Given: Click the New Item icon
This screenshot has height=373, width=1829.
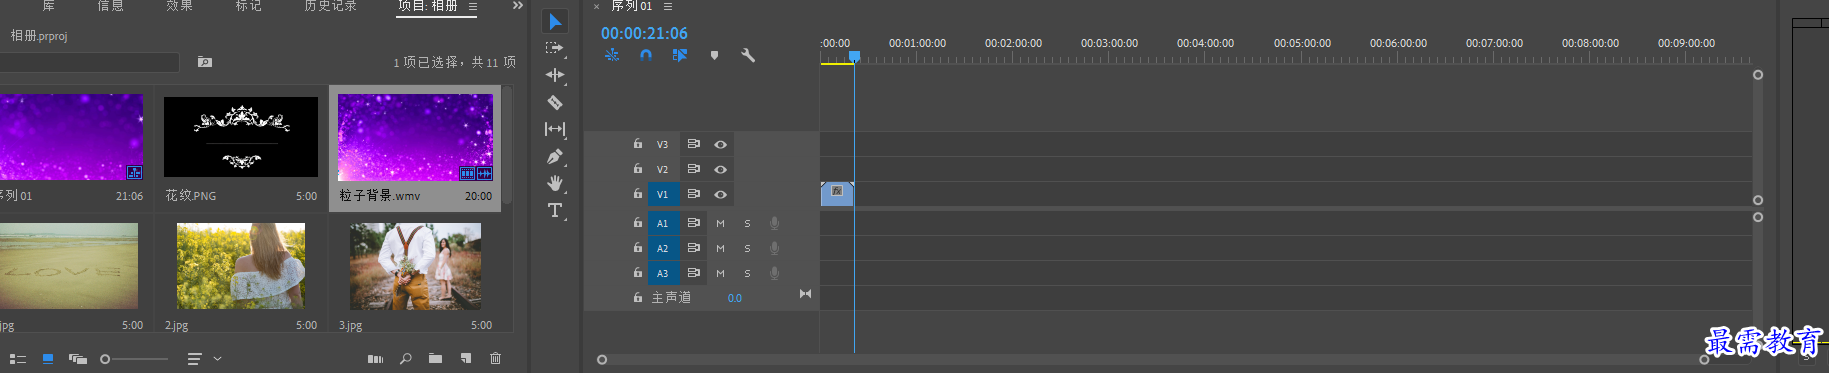Looking at the screenshot, I should point(466,358).
